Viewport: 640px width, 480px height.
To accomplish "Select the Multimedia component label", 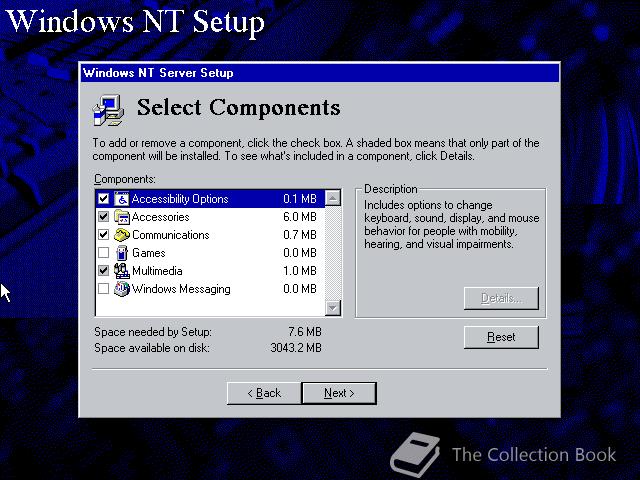I will [158, 271].
